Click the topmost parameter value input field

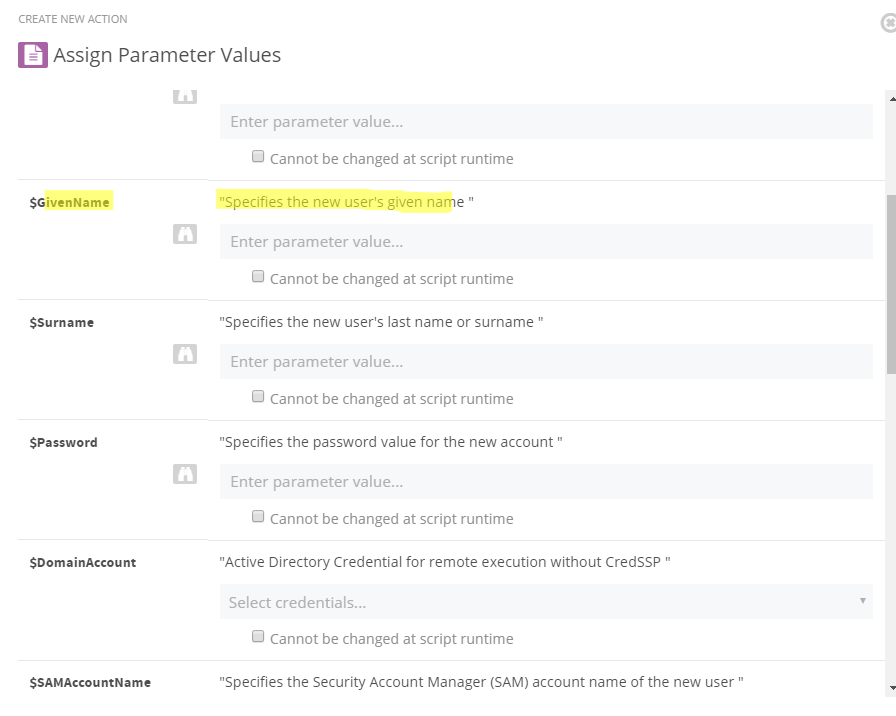click(x=546, y=122)
